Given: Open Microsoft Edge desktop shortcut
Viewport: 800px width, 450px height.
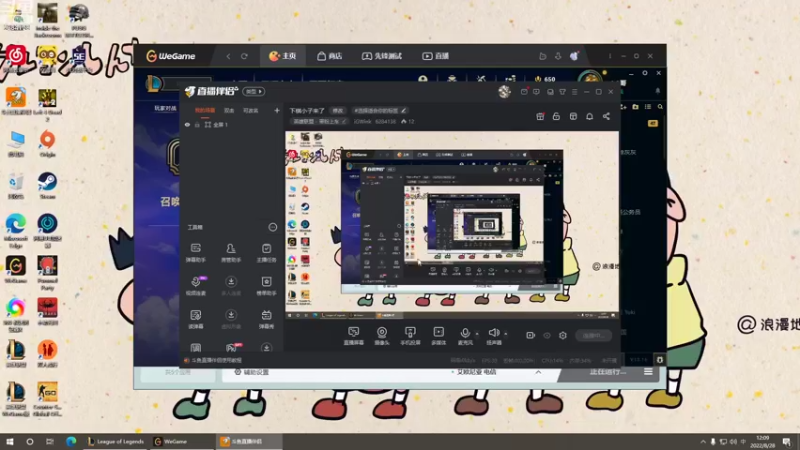Looking at the screenshot, I should 16,228.
